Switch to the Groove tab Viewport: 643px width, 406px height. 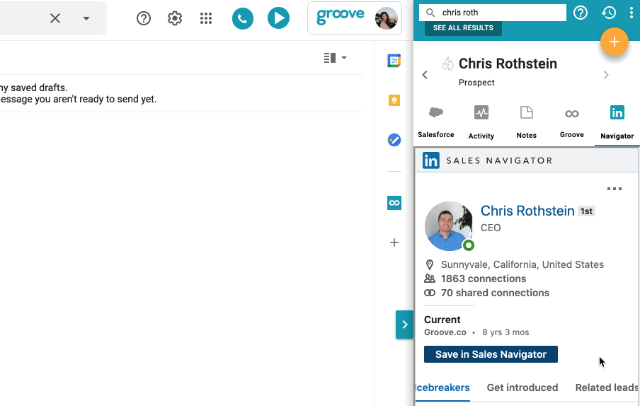[572, 122]
